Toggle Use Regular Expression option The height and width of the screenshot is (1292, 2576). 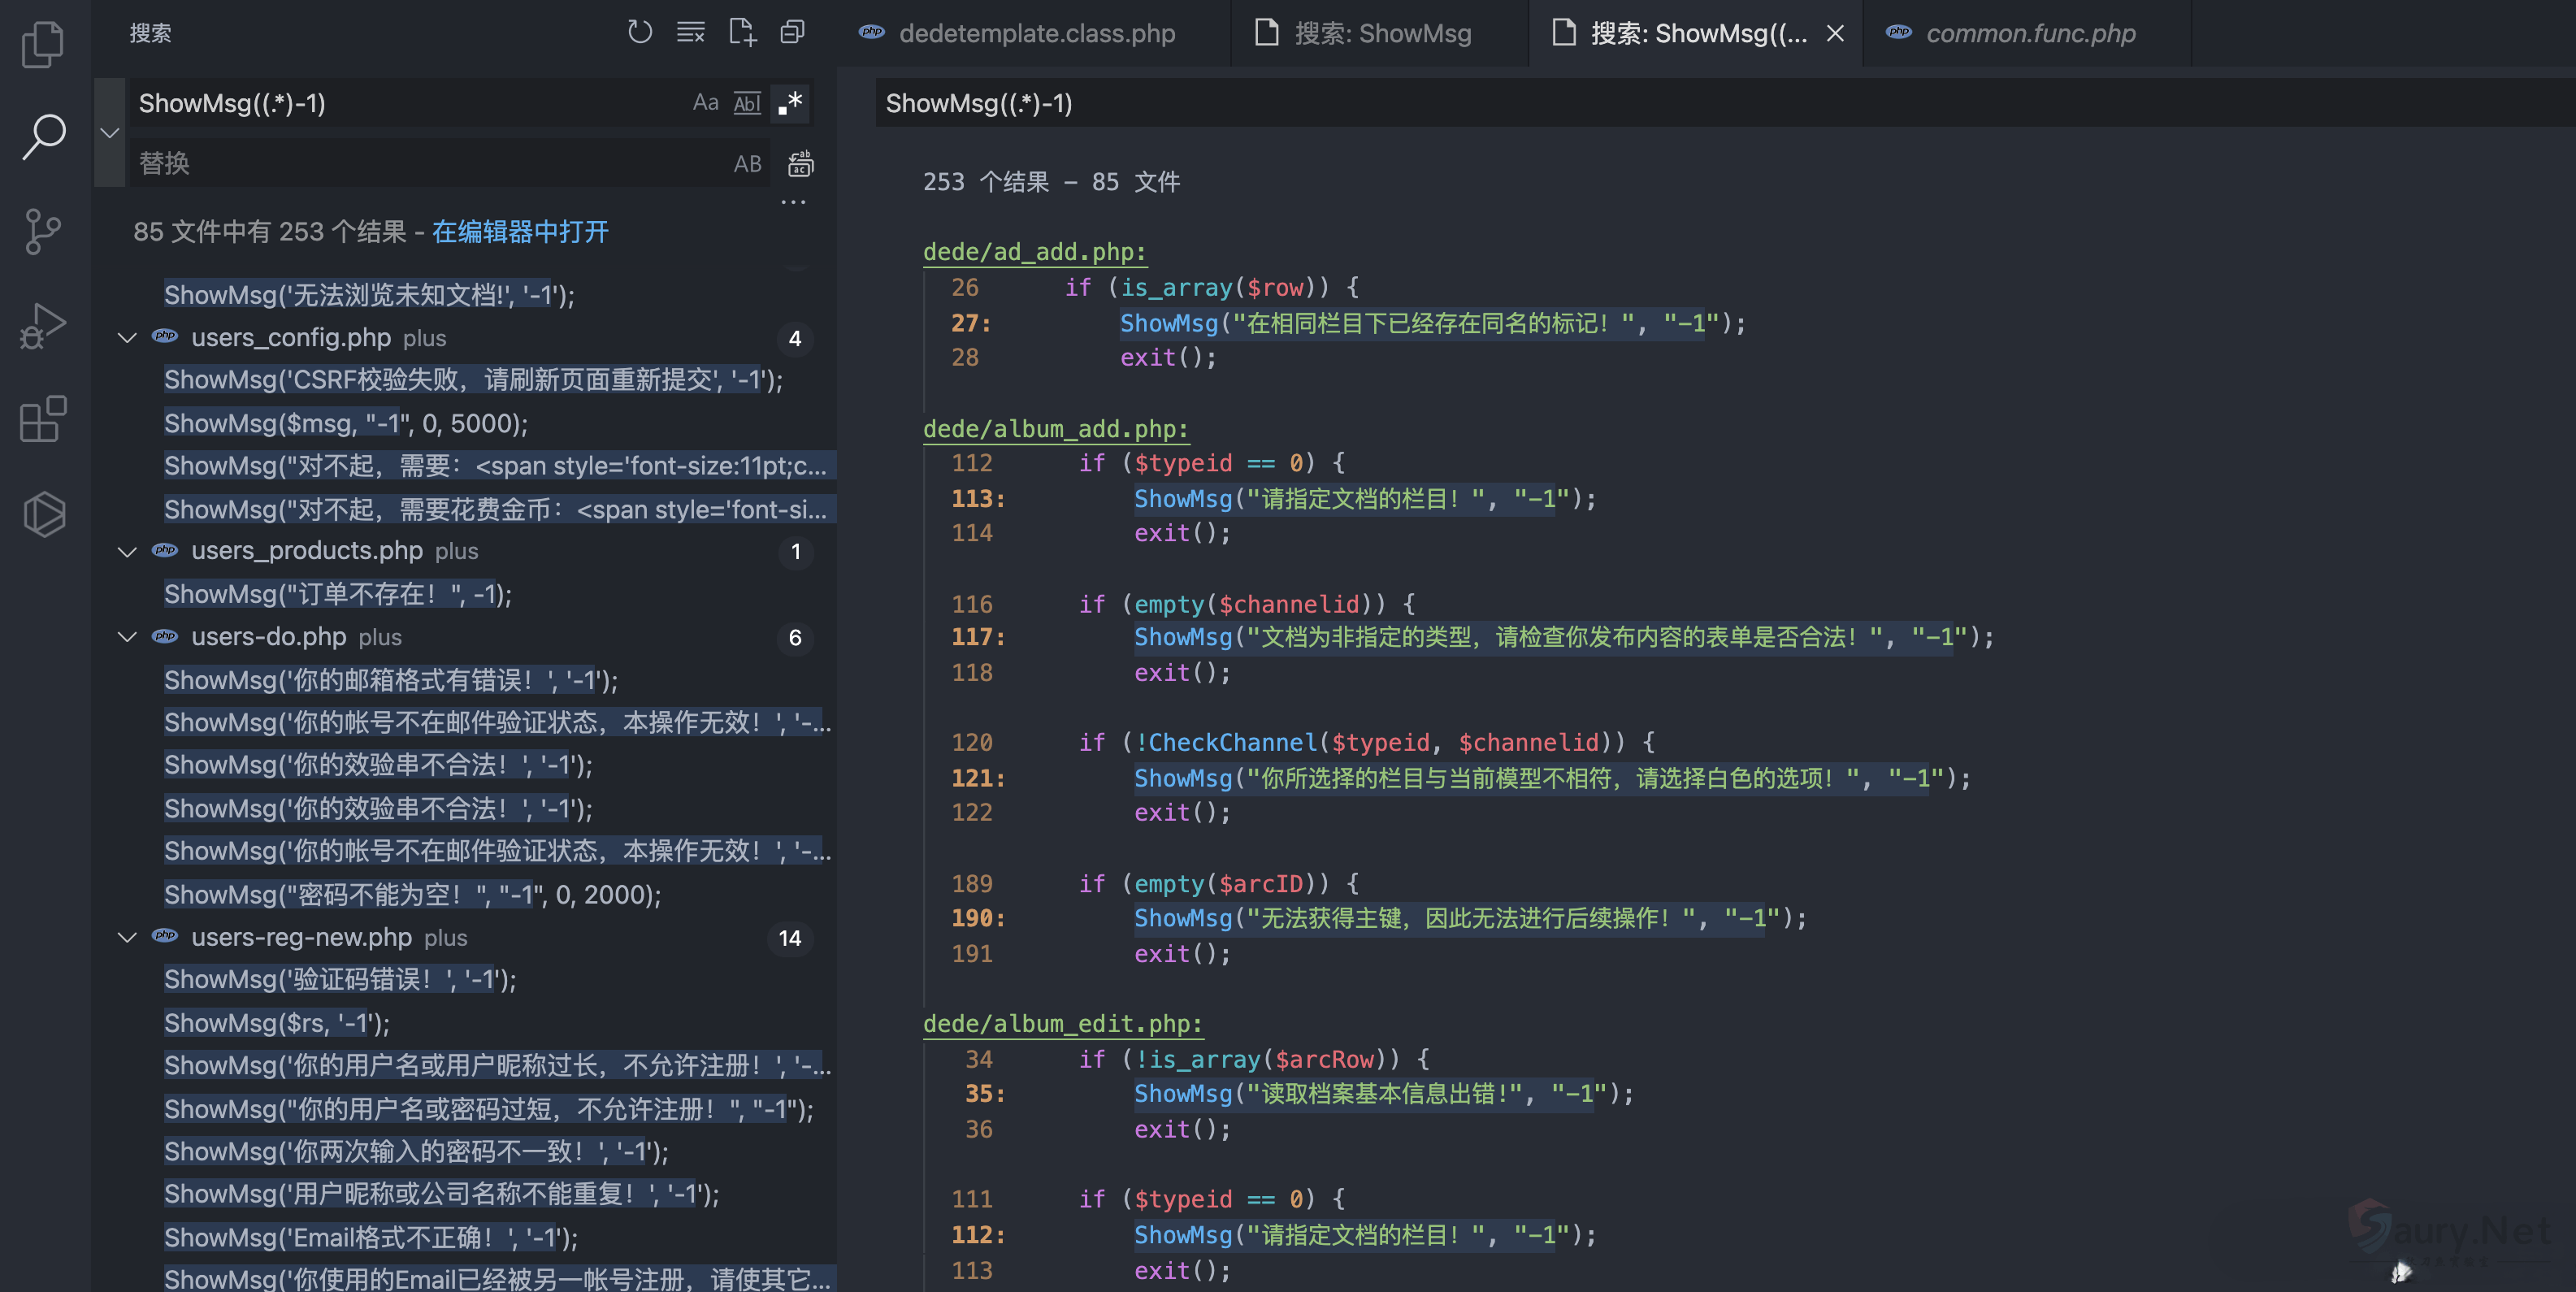(791, 103)
